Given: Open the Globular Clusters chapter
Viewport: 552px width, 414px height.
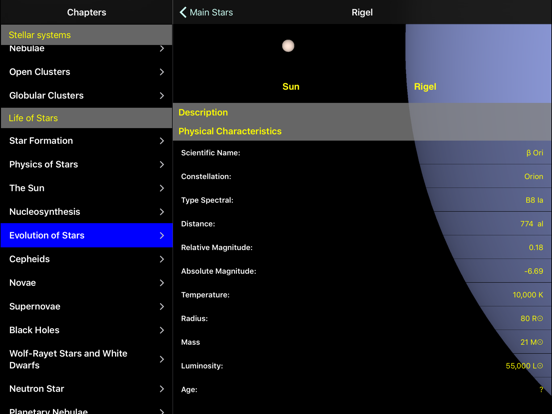Looking at the screenshot, I should coord(86,95).
